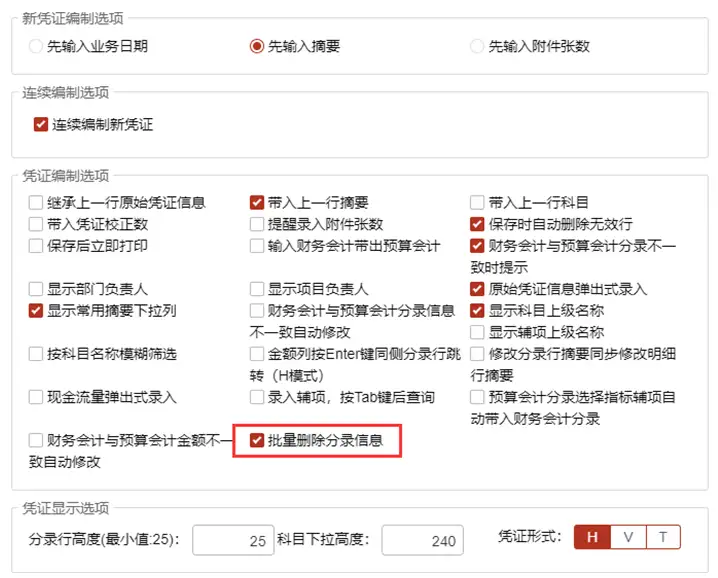Check 现金流量弹出式录入 option
This screenshot has height=578, width=718.
36,397
